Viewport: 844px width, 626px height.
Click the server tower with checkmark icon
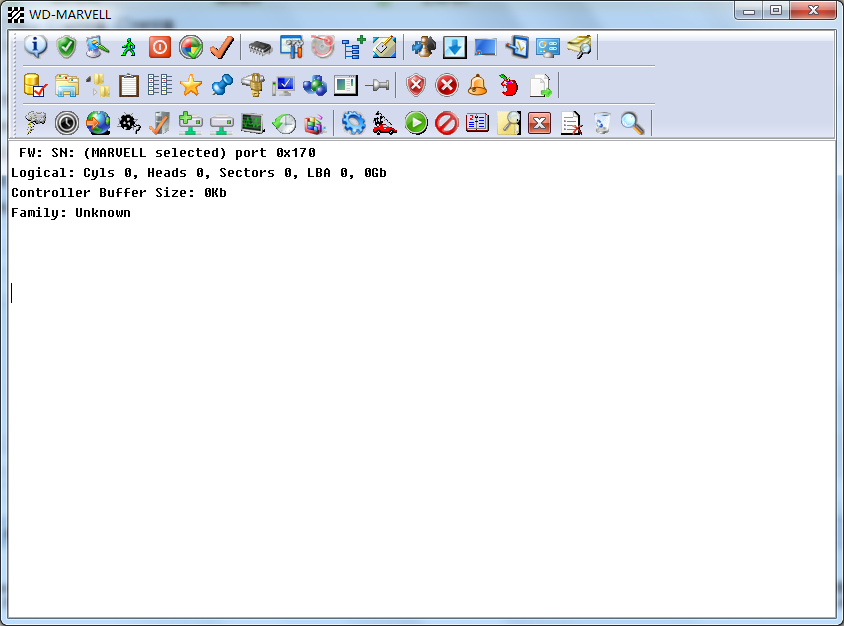[x=159, y=123]
